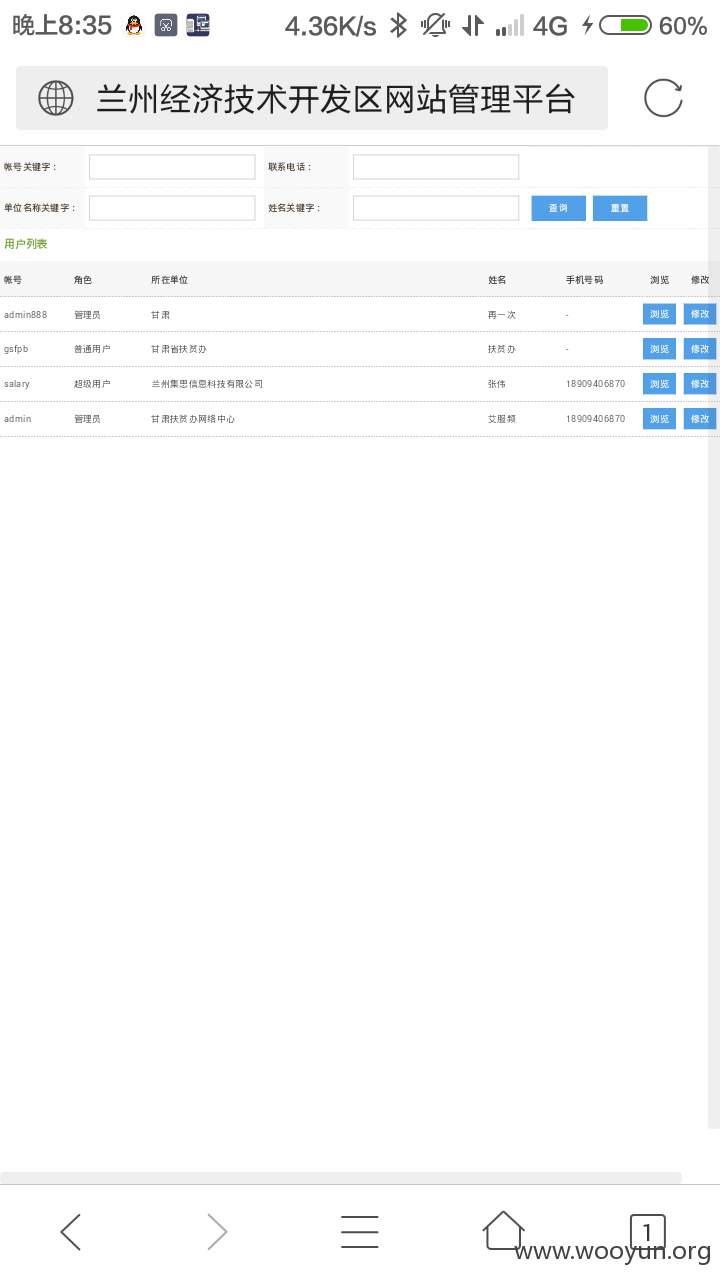This screenshot has height=1280, width=720.
Task: Tap the battery indicator icon
Action: click(625, 26)
